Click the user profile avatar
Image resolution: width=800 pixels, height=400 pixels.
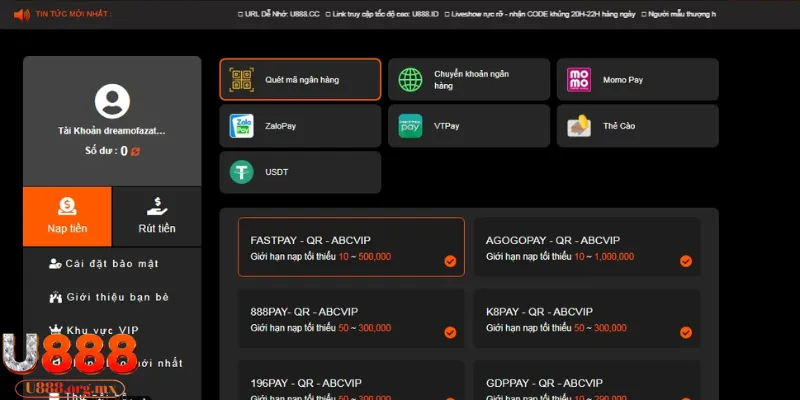pyautogui.click(x=112, y=101)
